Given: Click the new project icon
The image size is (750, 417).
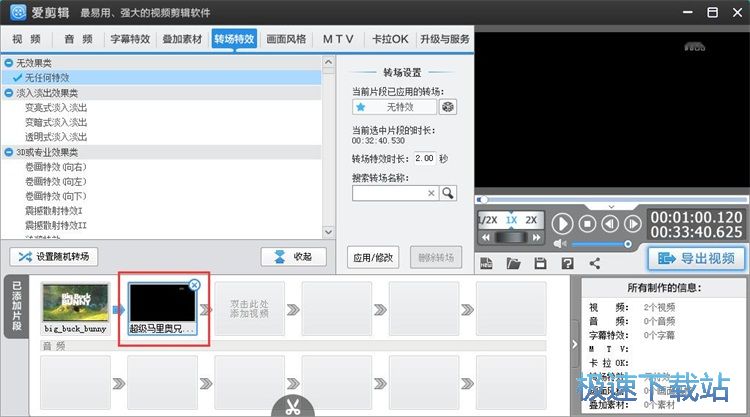Looking at the screenshot, I should (x=486, y=263).
